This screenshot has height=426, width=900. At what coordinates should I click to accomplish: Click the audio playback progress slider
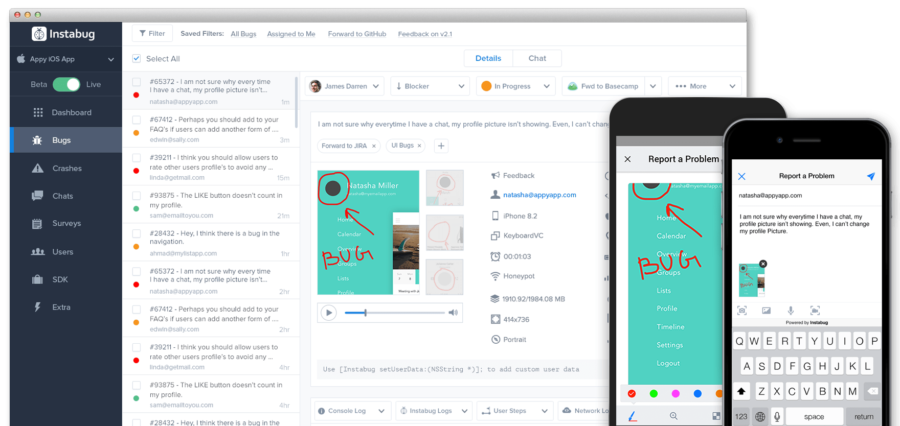click(394, 313)
